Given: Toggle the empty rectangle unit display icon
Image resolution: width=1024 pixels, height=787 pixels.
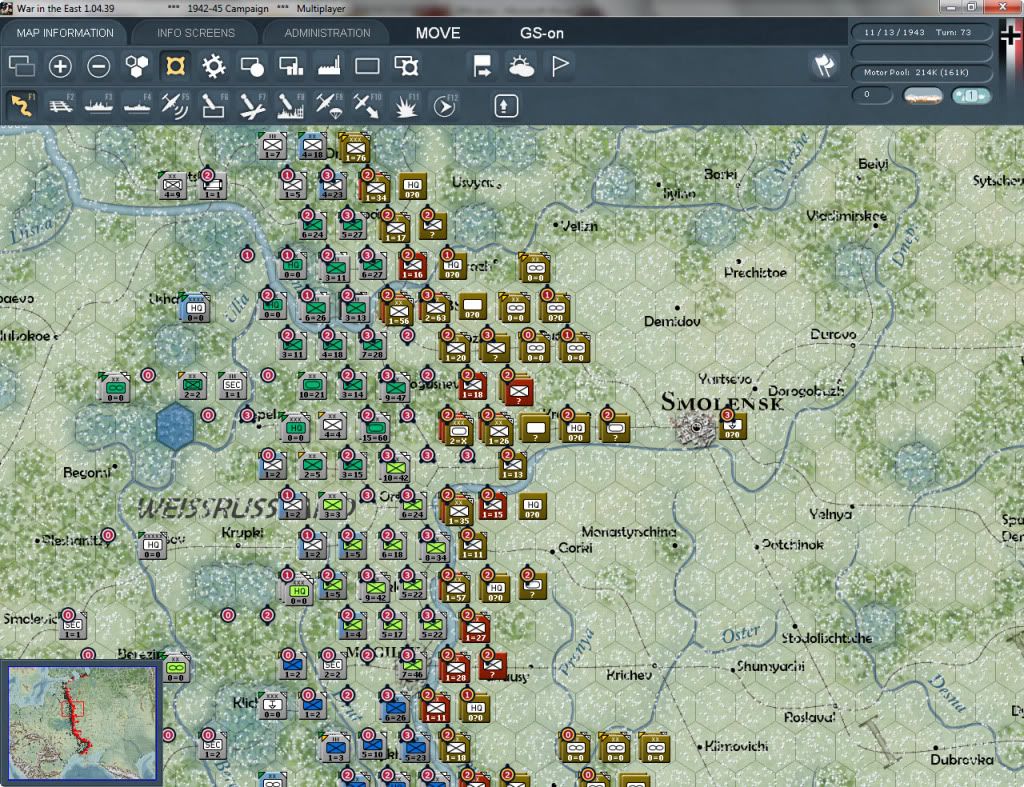Looking at the screenshot, I should [367, 66].
